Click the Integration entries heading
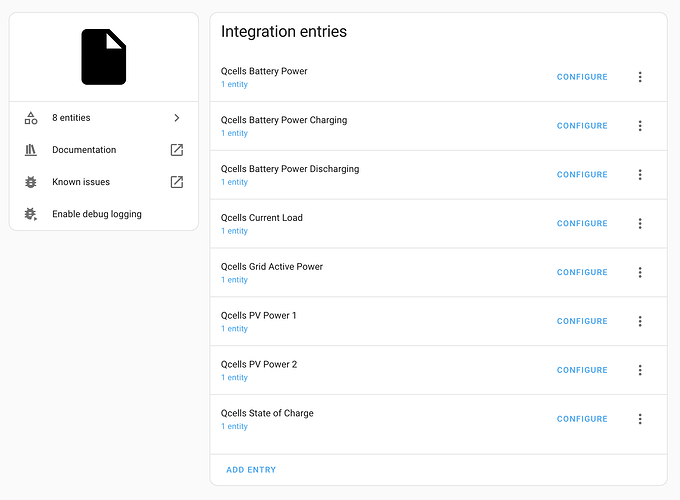Image resolution: width=680 pixels, height=500 pixels. pyautogui.click(x=284, y=32)
